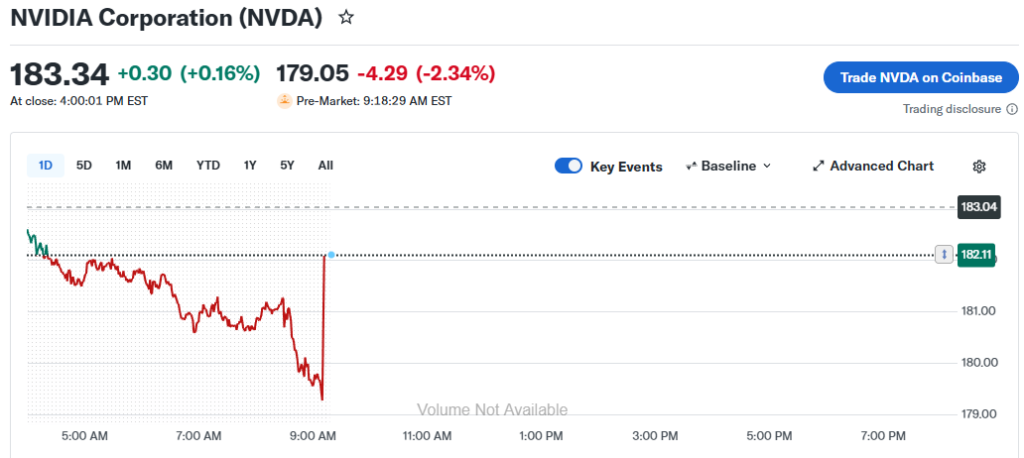This screenshot has height=458, width=1024.
Task: Select the YTD range tab
Action: [x=208, y=165]
